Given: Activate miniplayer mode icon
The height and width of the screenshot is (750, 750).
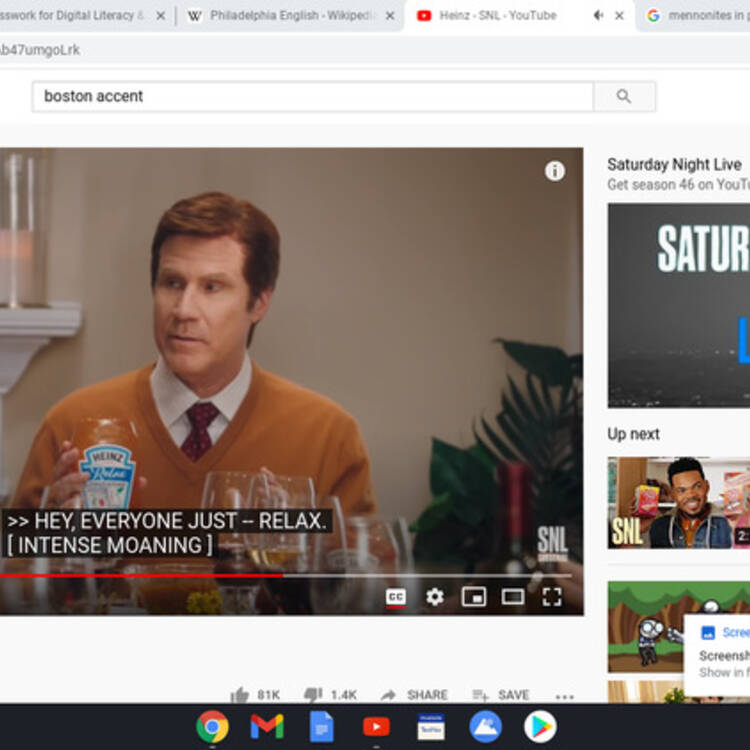Looking at the screenshot, I should tap(474, 596).
